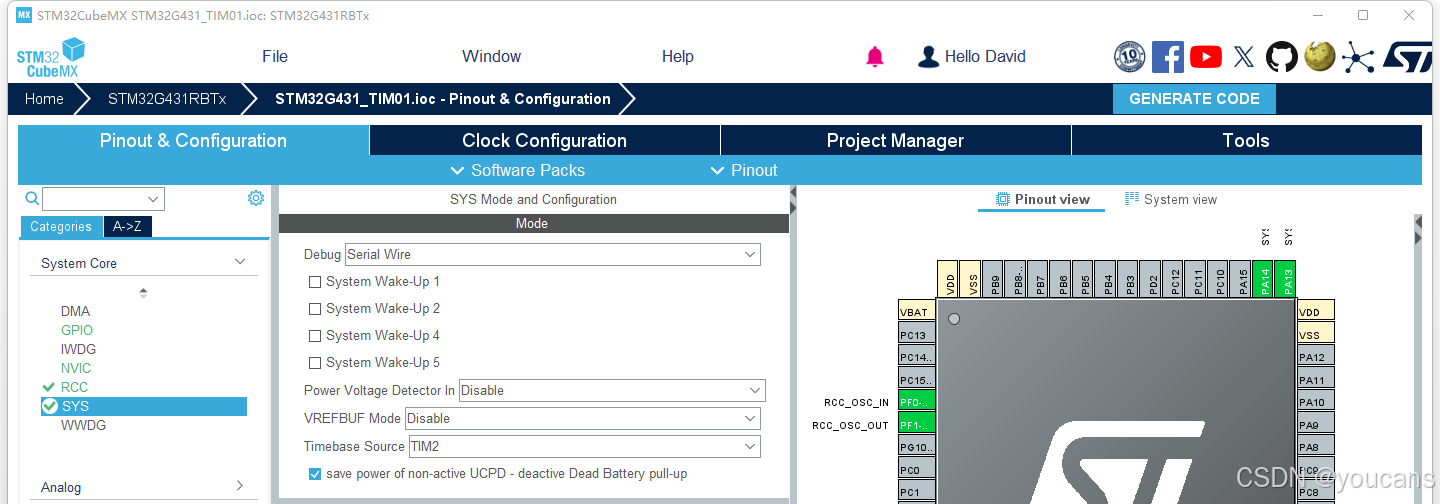
Task: Enable System Wake-Up 4 checkbox
Action: 315,336
